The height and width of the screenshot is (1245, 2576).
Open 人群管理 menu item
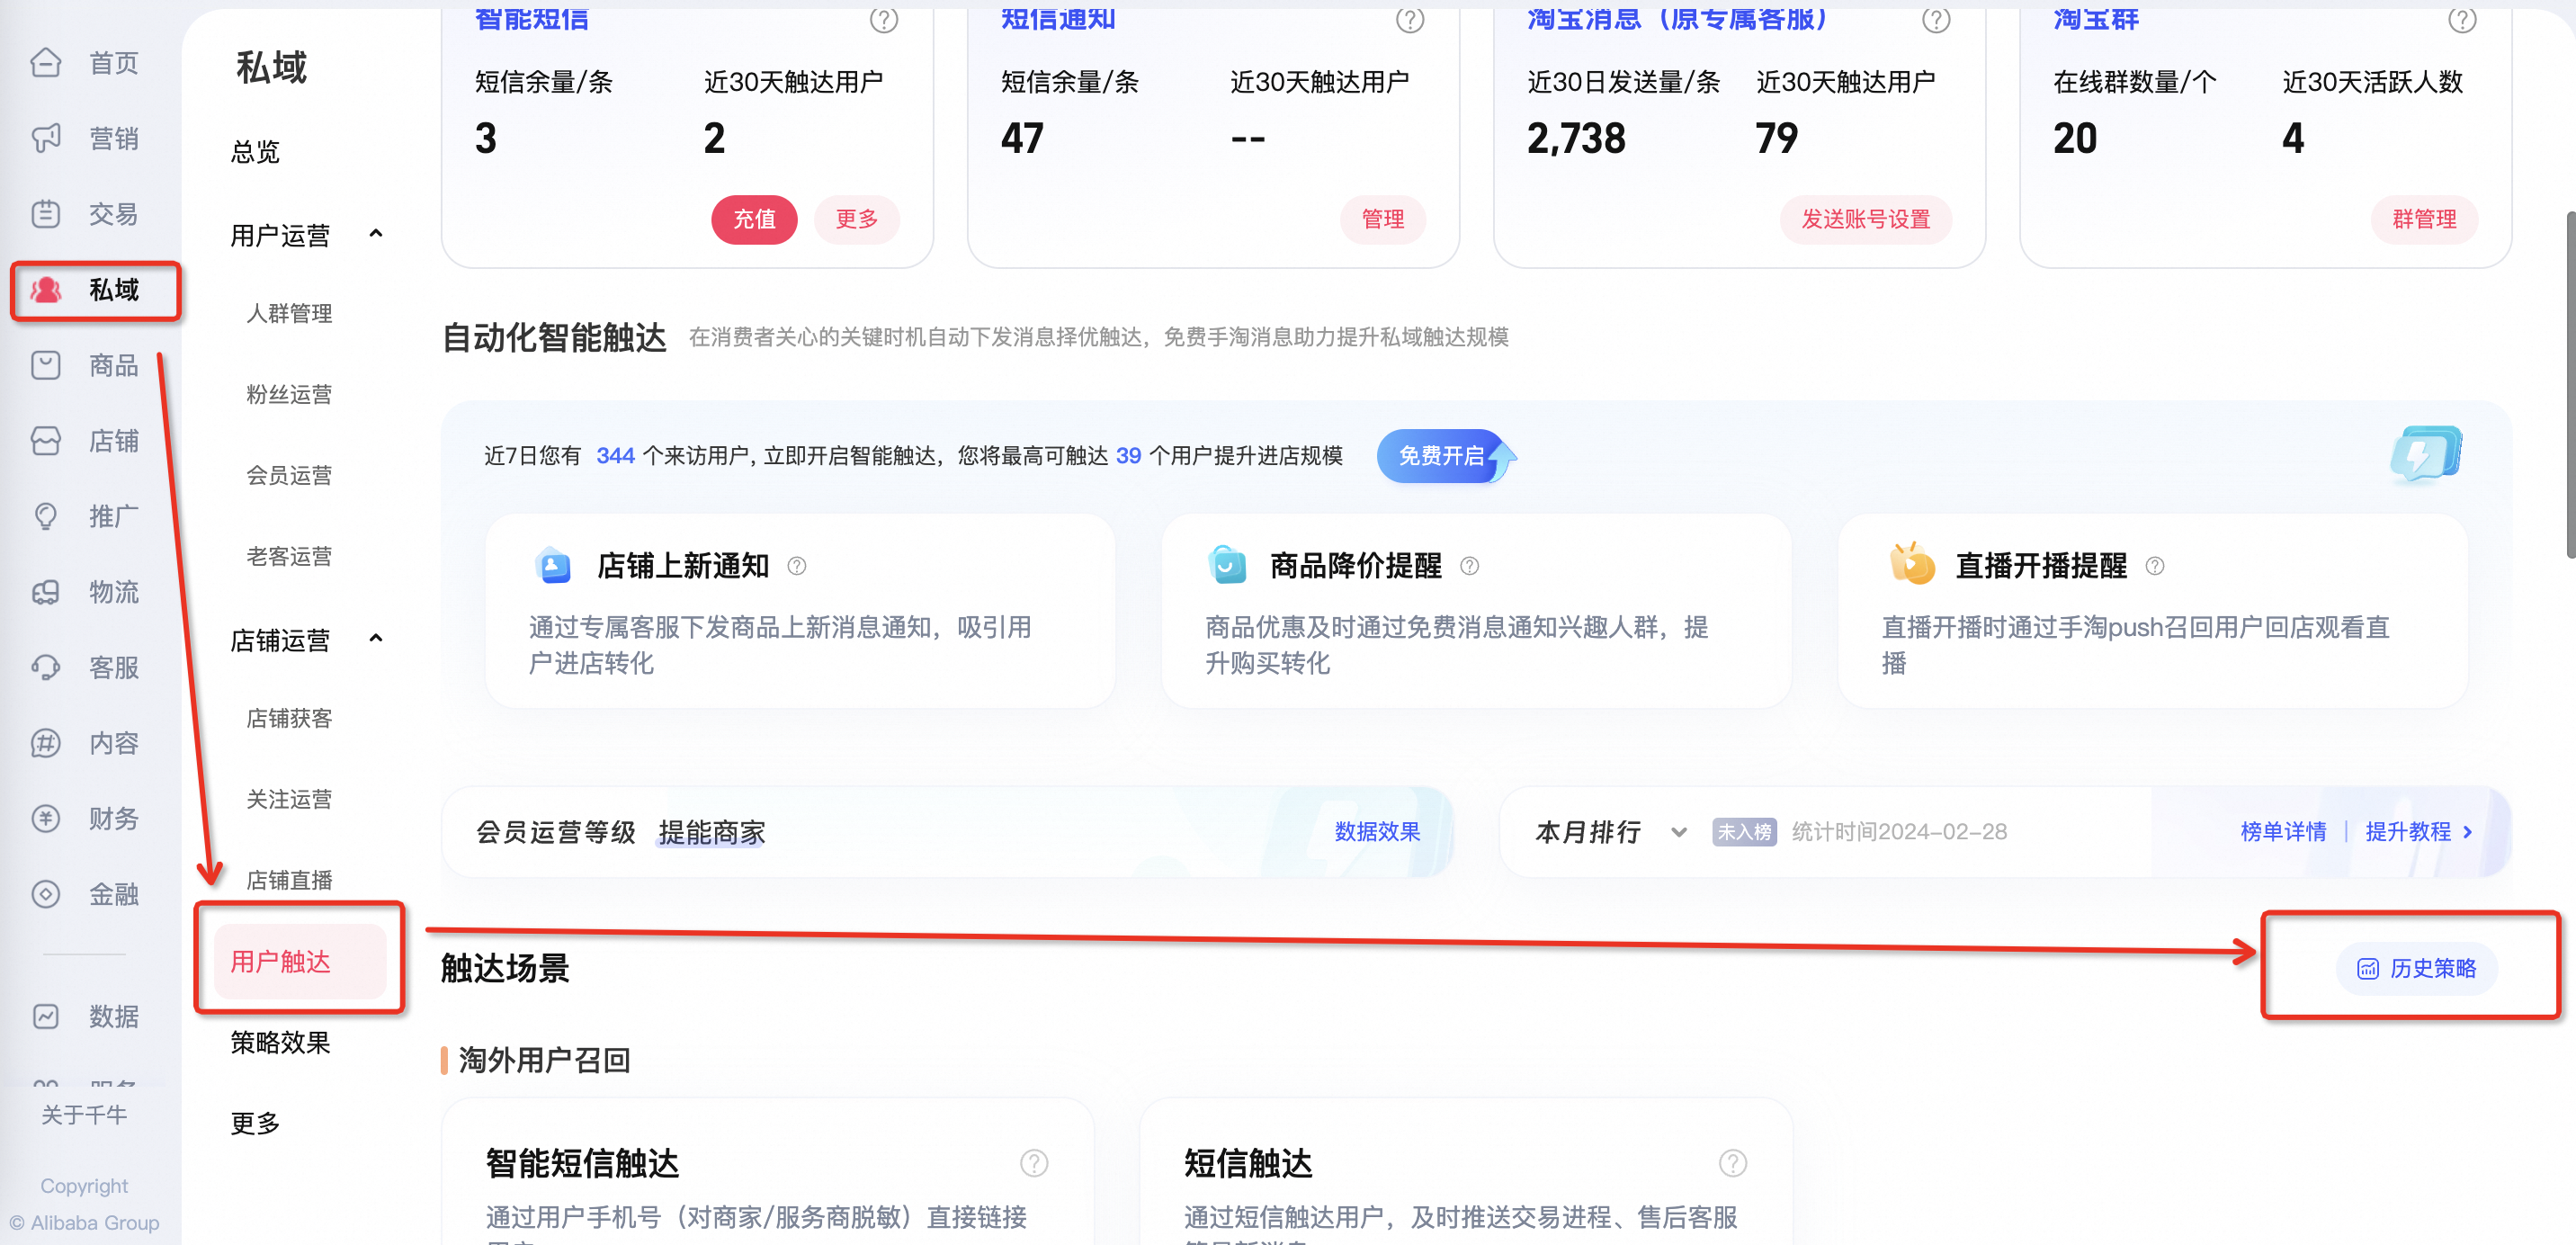(x=289, y=313)
